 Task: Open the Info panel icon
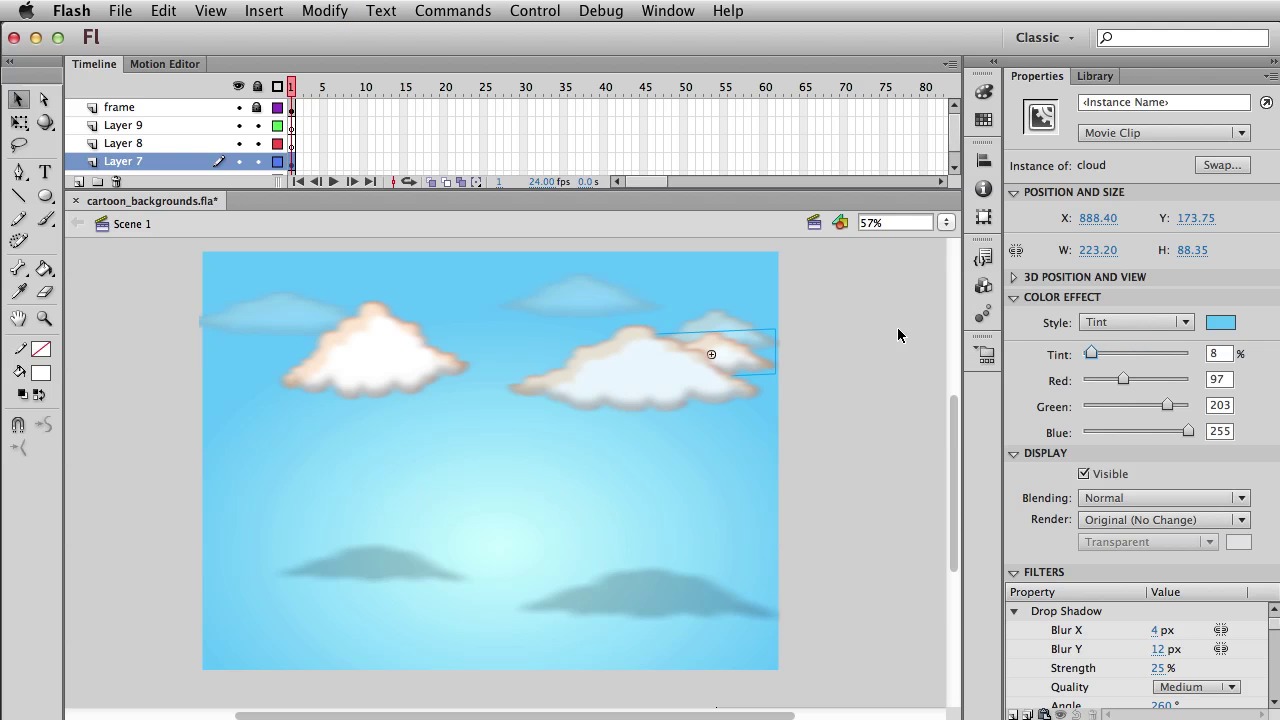click(x=984, y=189)
